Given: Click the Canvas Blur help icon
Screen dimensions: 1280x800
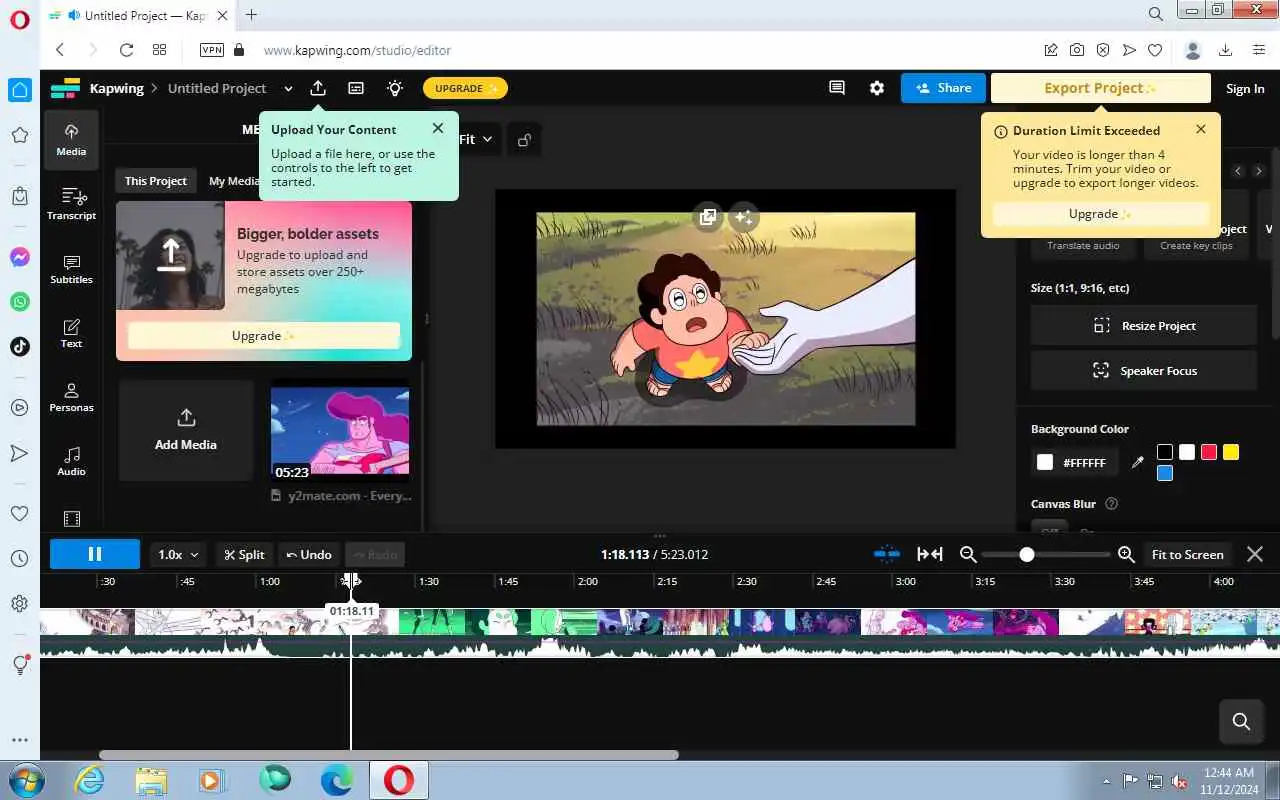Looking at the screenshot, I should coord(1111,504).
